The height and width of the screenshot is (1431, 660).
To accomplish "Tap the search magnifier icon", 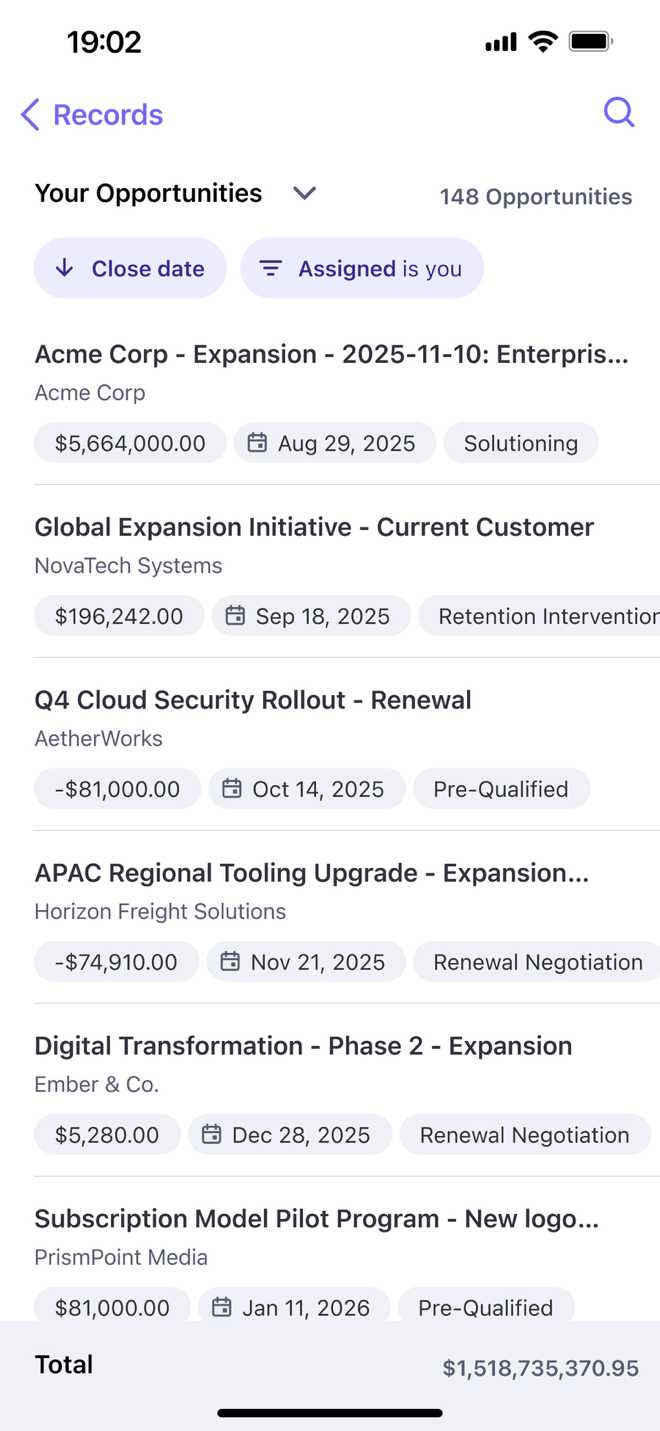I will 619,112.
